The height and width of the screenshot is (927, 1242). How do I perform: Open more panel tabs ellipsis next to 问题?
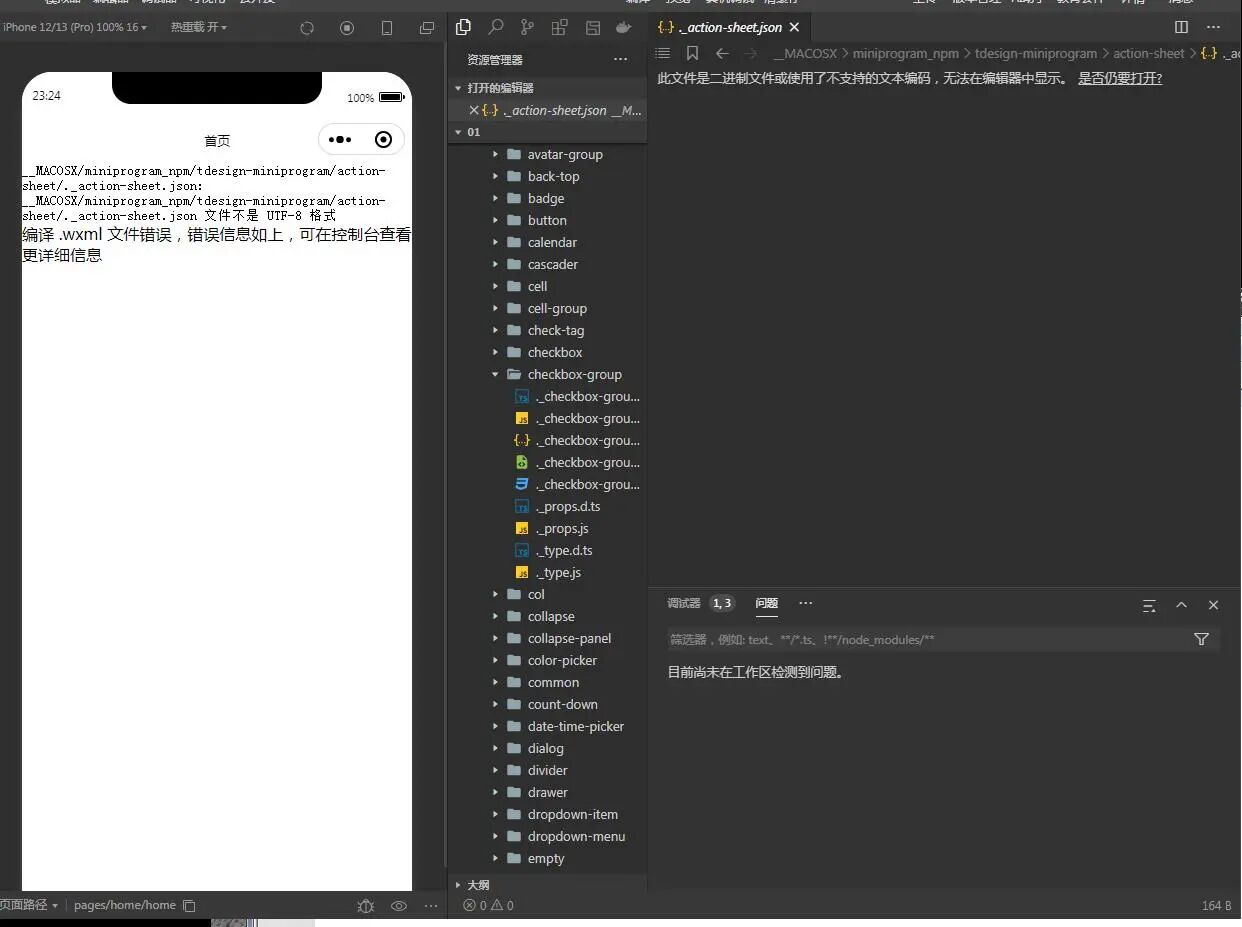[805, 603]
